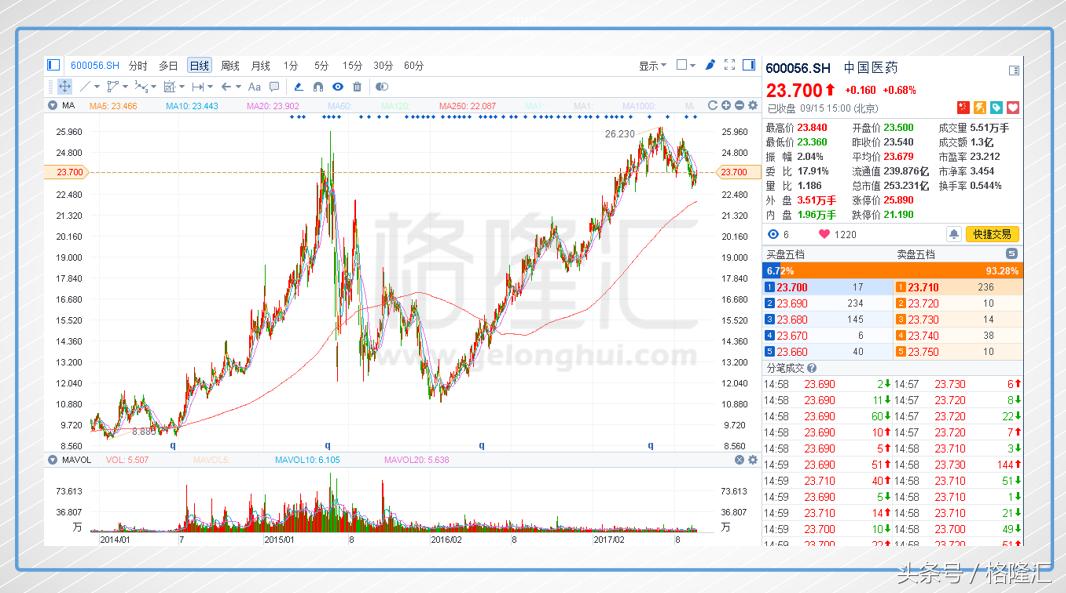1066x593 pixels.
Task: Click the 6.72% buy ratio bar
Action: (x=771, y=271)
